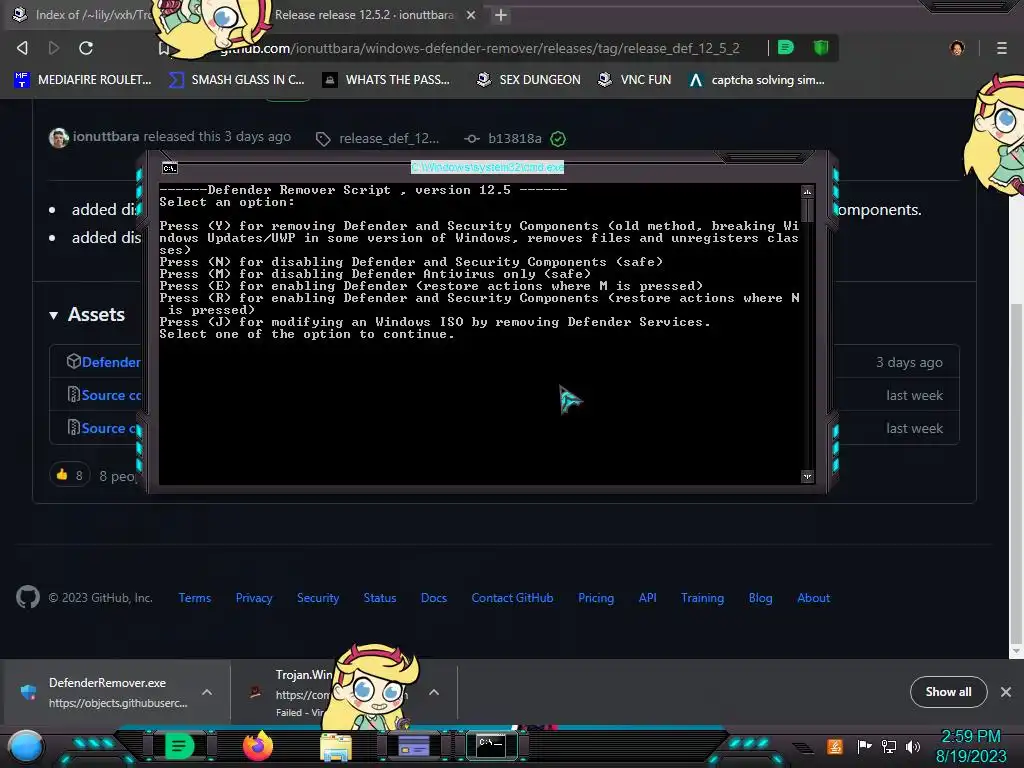Click the GitHub logo in footer
The height and width of the screenshot is (768, 1024).
pos(27,597)
